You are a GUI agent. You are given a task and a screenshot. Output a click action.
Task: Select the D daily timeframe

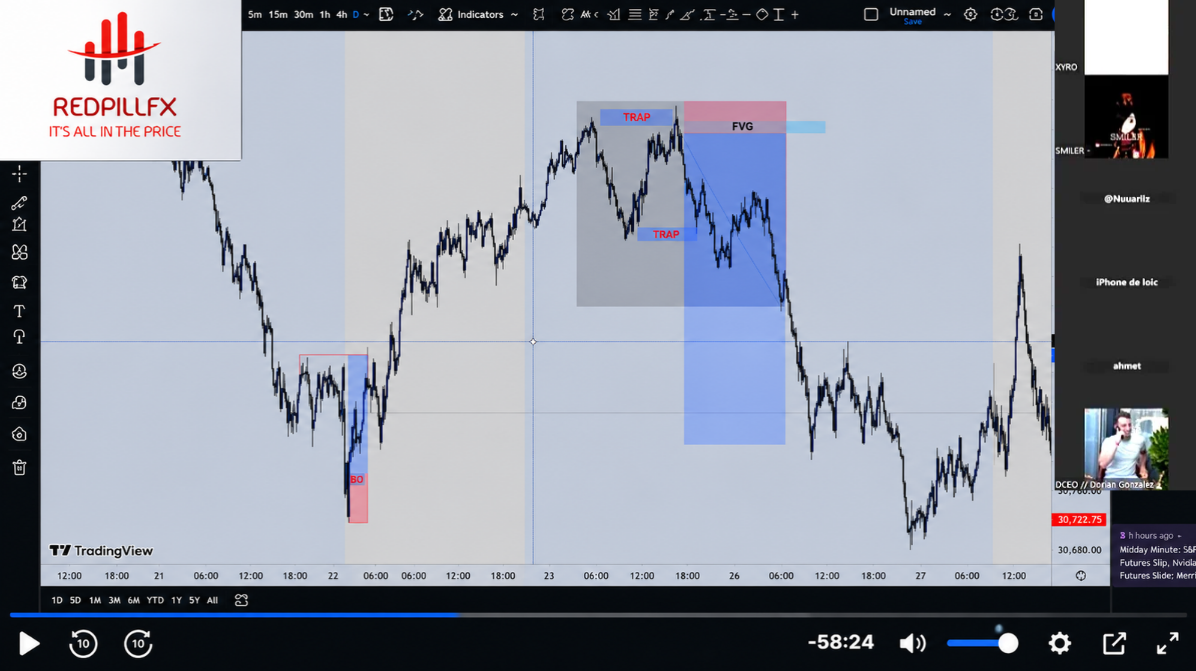(x=355, y=14)
